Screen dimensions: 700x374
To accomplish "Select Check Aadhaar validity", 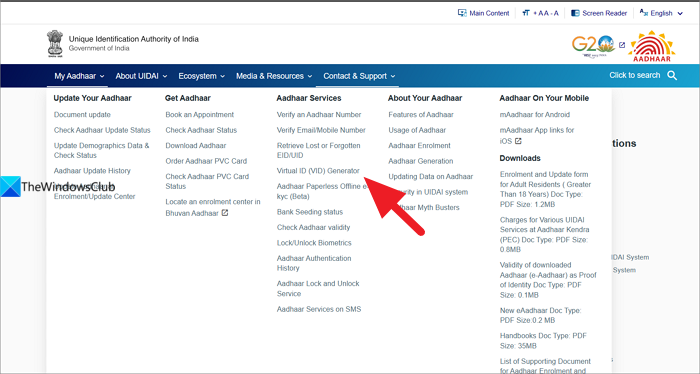I will (313, 228).
